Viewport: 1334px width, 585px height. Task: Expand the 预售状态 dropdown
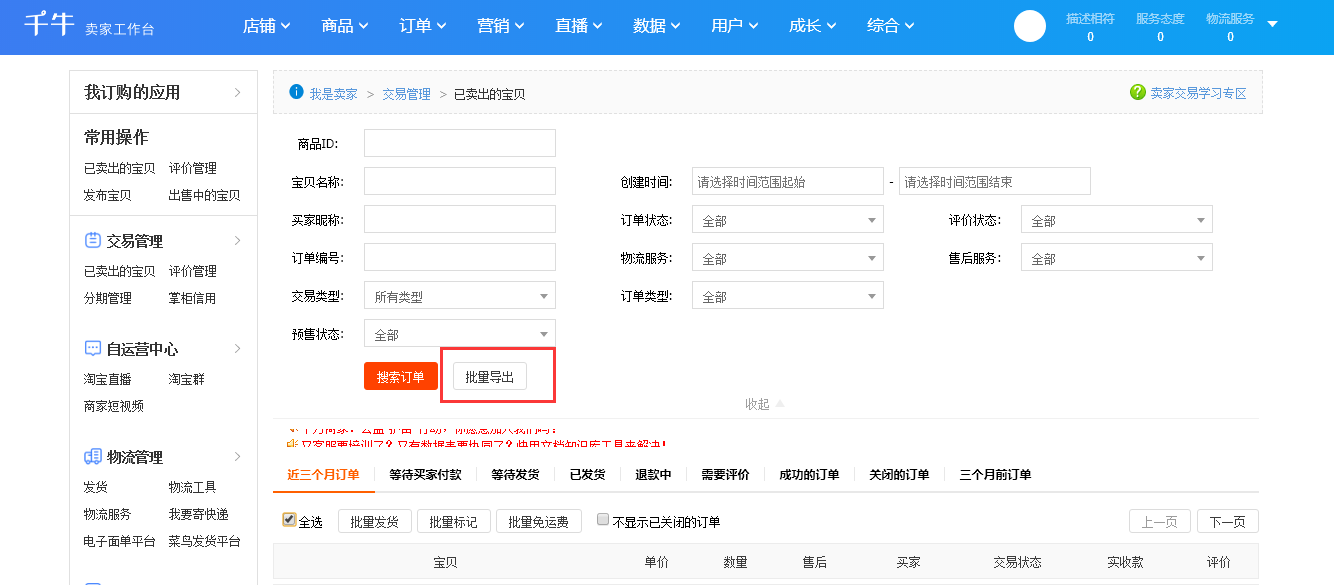460,334
